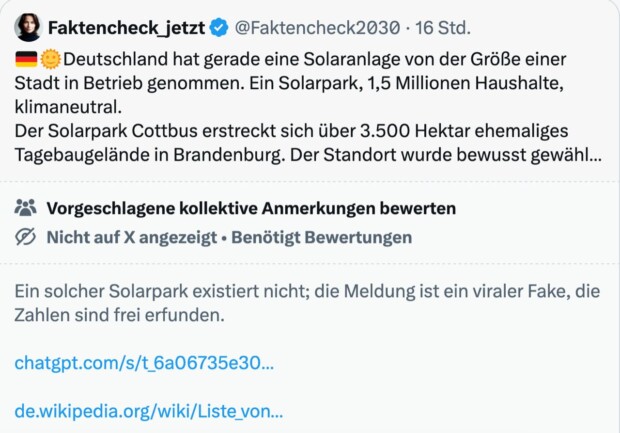Click the sun emoji in tweet
This screenshot has width=620, height=433.
click(51, 60)
